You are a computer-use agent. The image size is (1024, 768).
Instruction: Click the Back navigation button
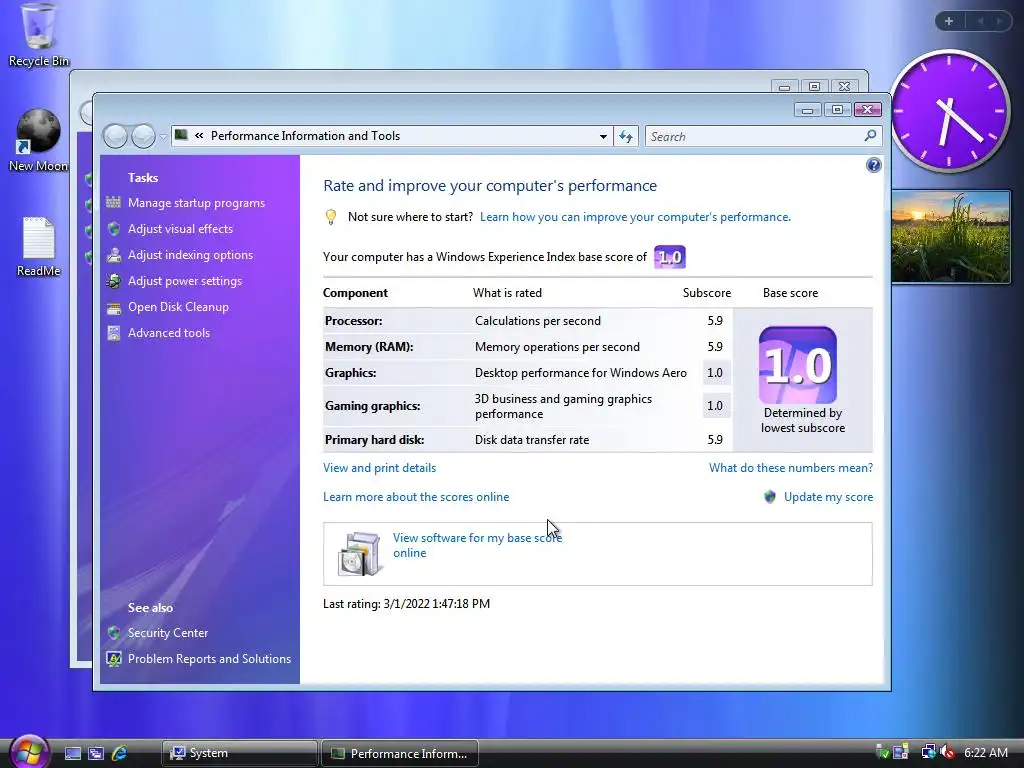pyautogui.click(x=116, y=136)
